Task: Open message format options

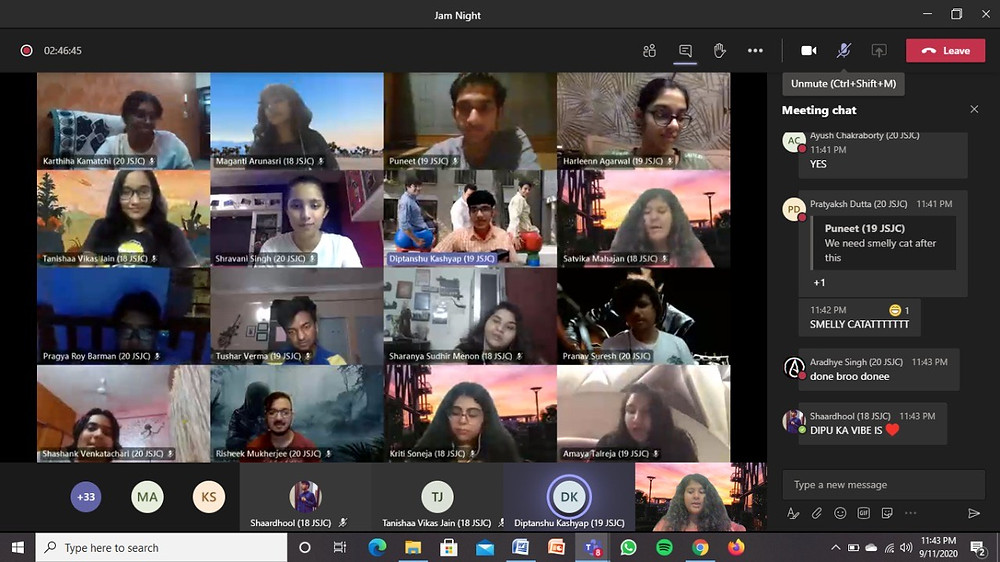Action: (793, 513)
